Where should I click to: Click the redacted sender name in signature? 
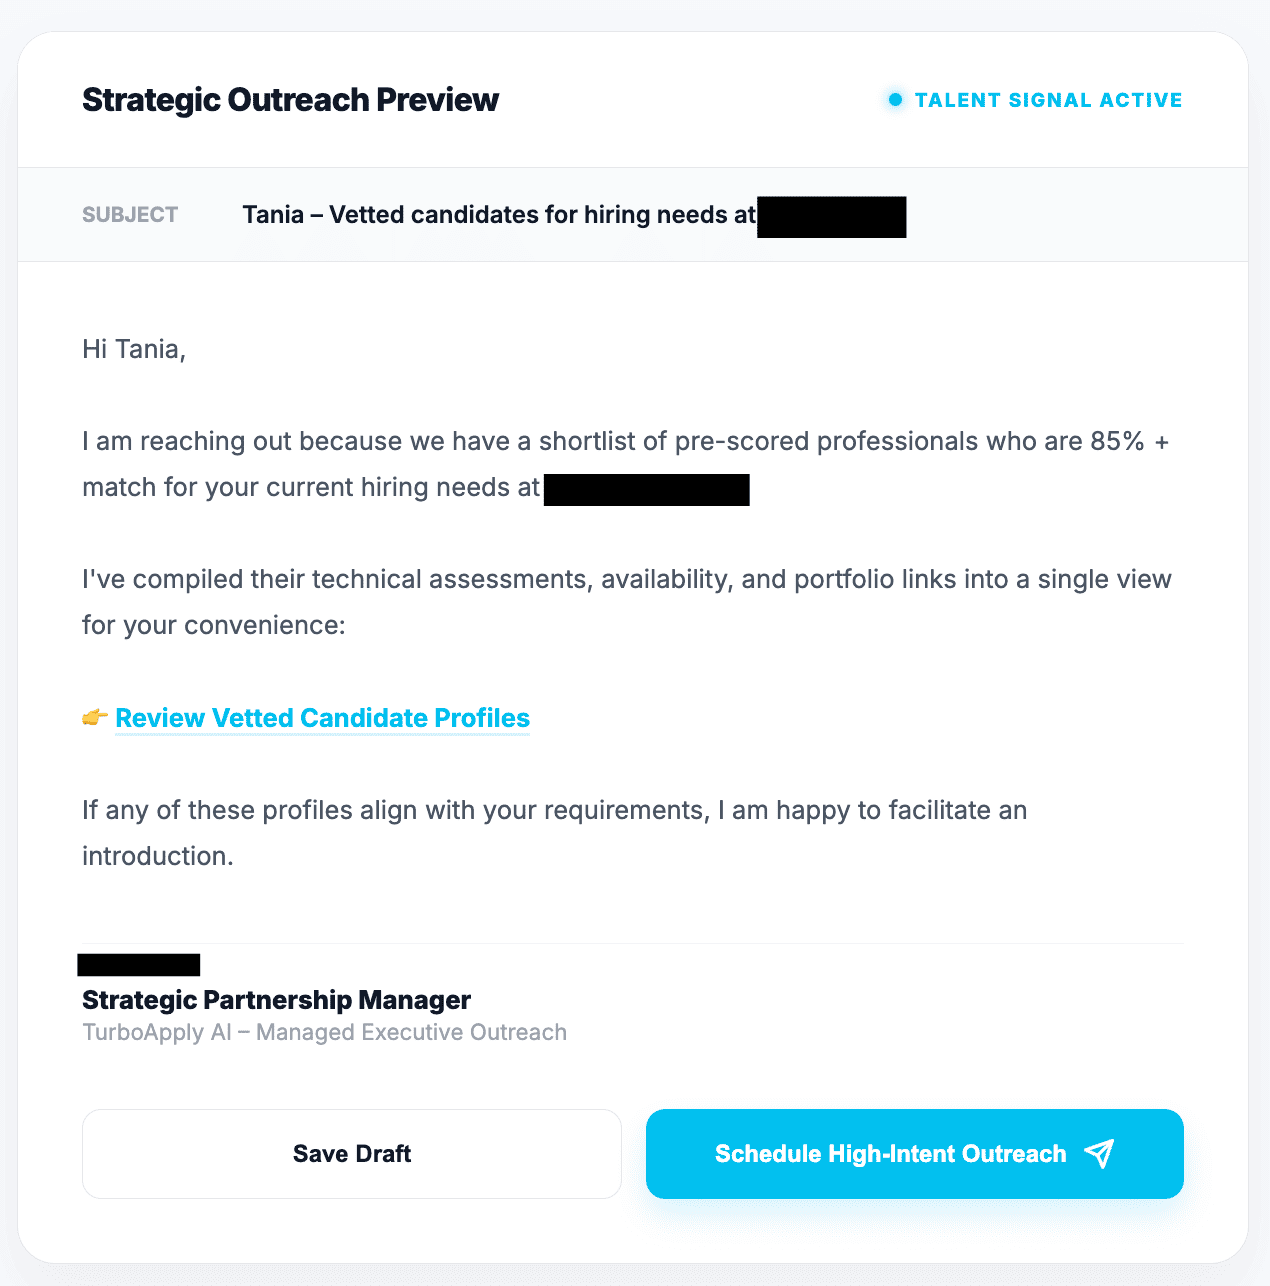tap(139, 965)
